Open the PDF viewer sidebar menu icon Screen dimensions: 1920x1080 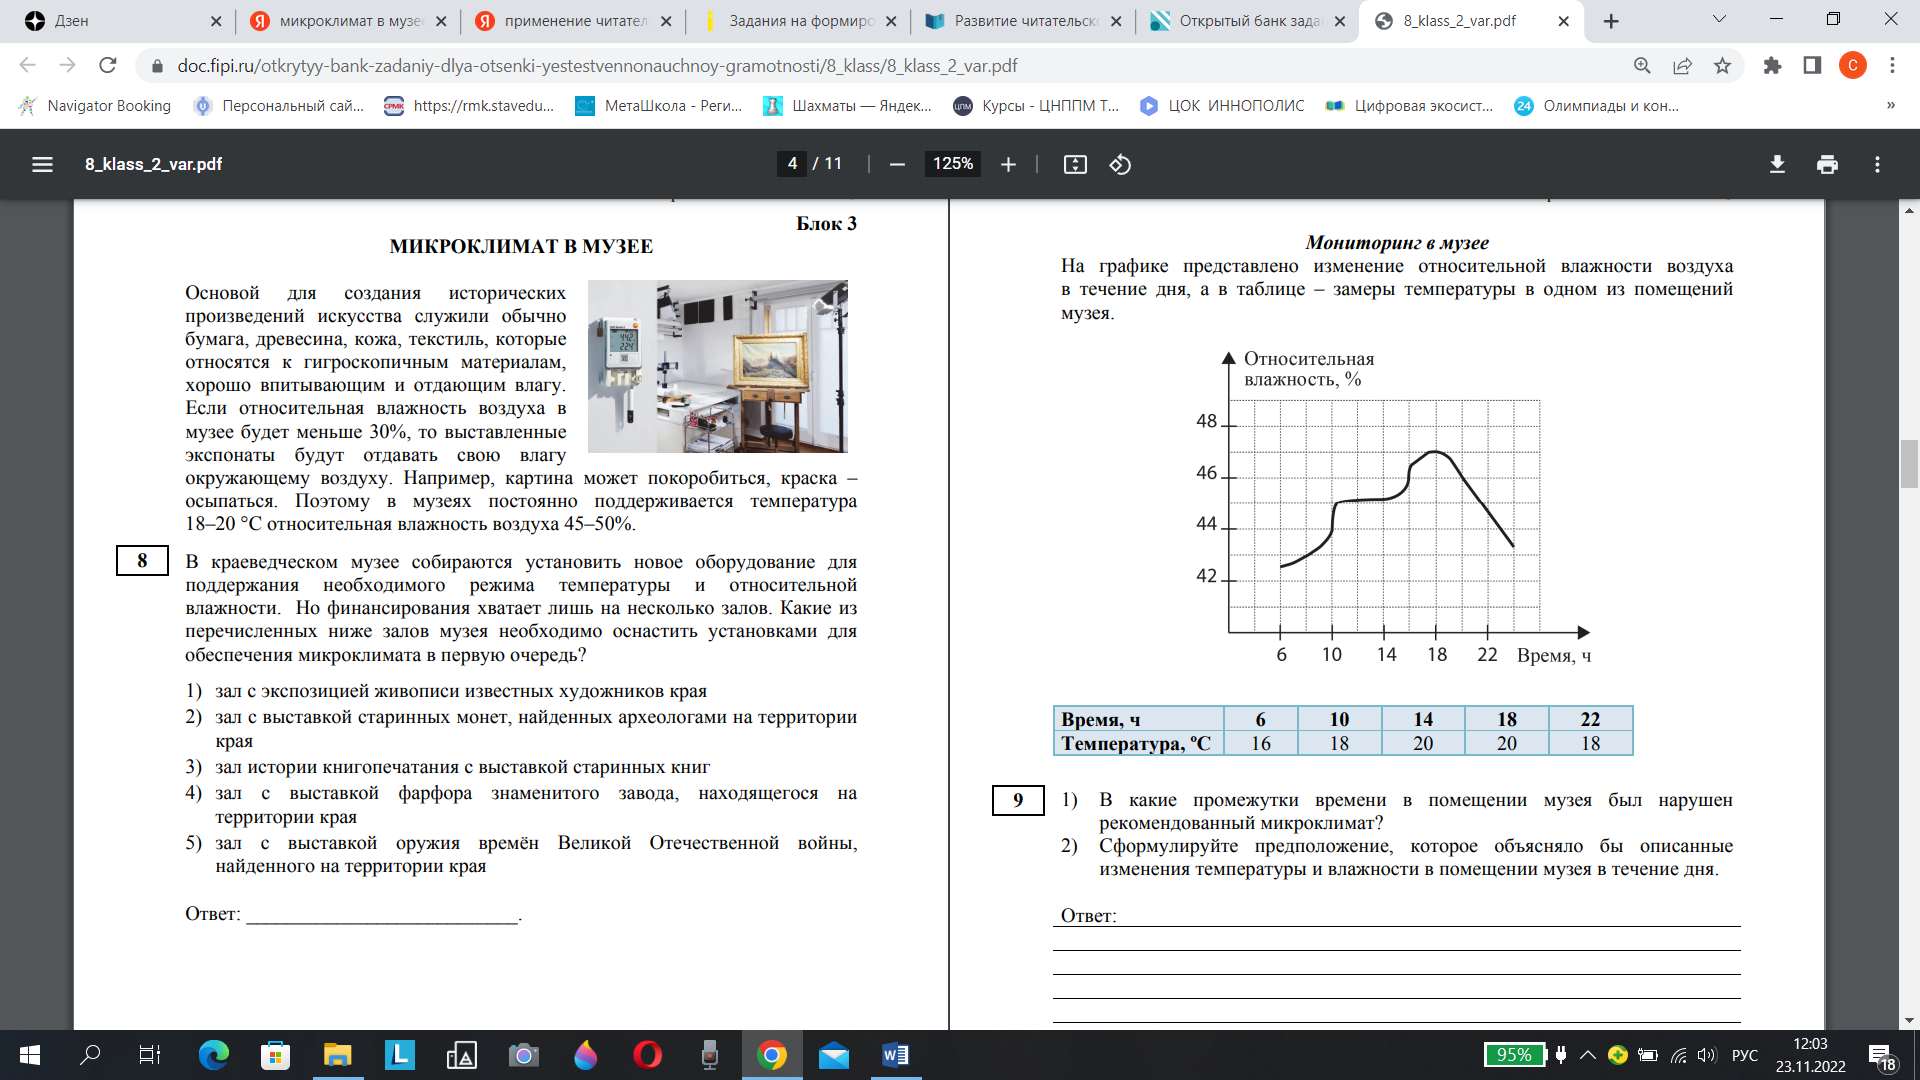pos(42,164)
